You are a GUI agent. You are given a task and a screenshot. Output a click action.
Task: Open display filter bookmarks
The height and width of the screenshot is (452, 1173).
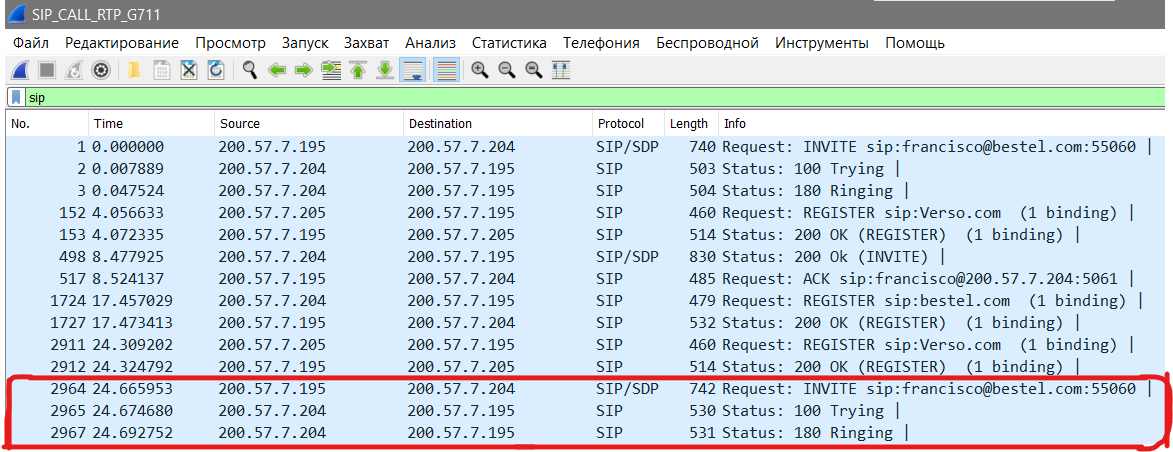pos(15,97)
